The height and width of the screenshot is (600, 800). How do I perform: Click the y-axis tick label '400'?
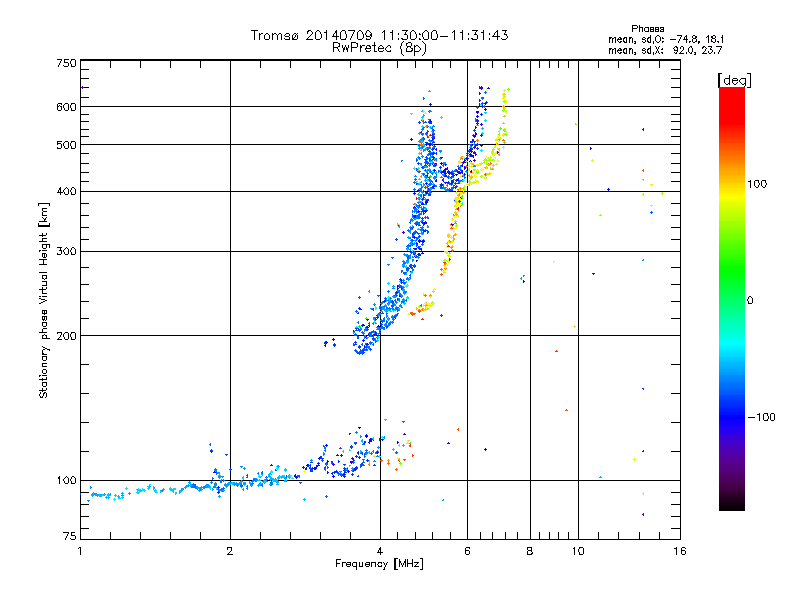(x=66, y=192)
